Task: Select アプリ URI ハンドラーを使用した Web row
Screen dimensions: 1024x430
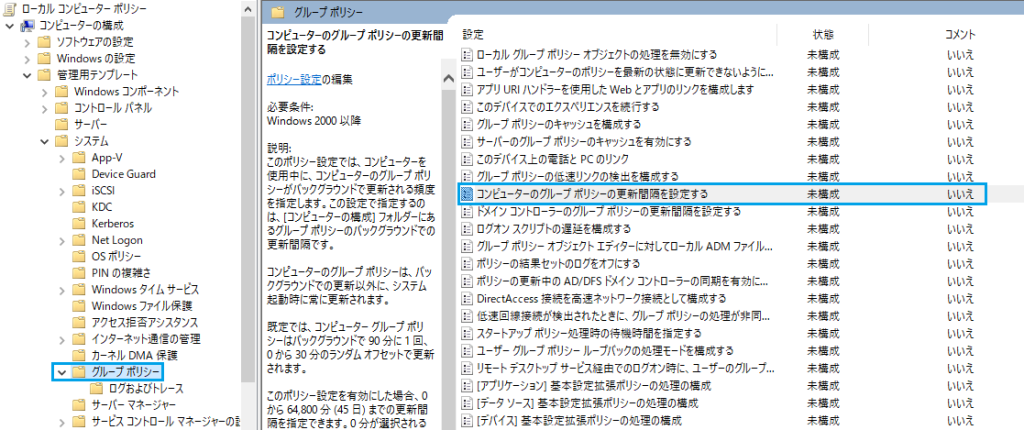Action: 721,89
